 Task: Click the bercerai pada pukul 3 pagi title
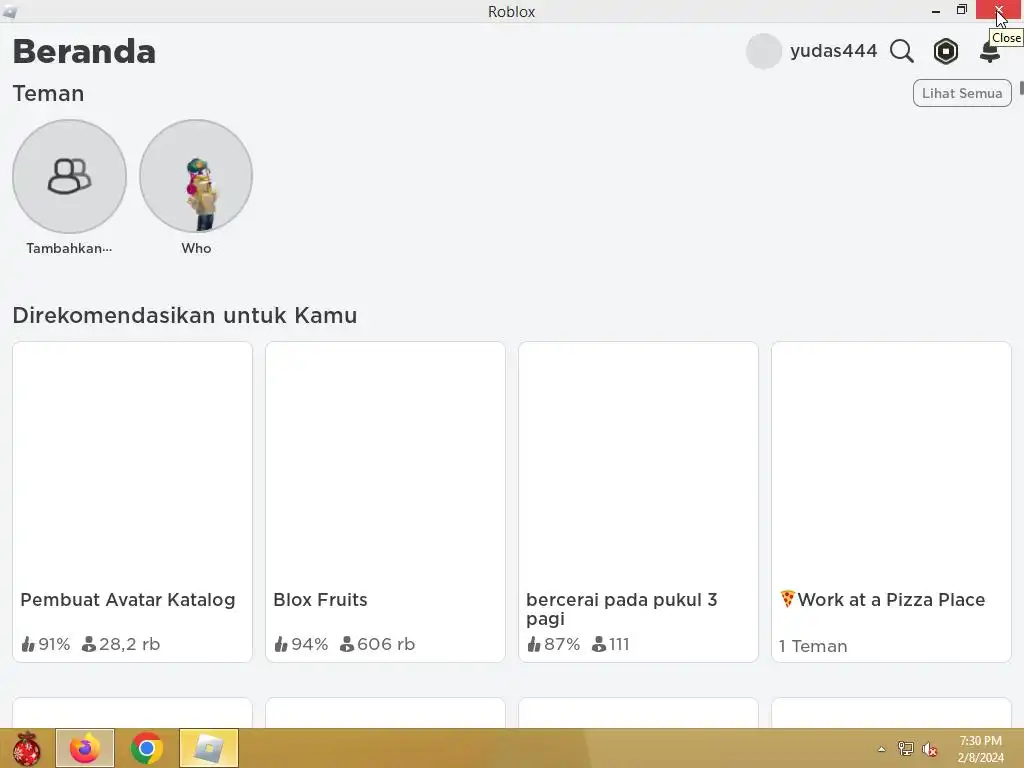(x=621, y=609)
